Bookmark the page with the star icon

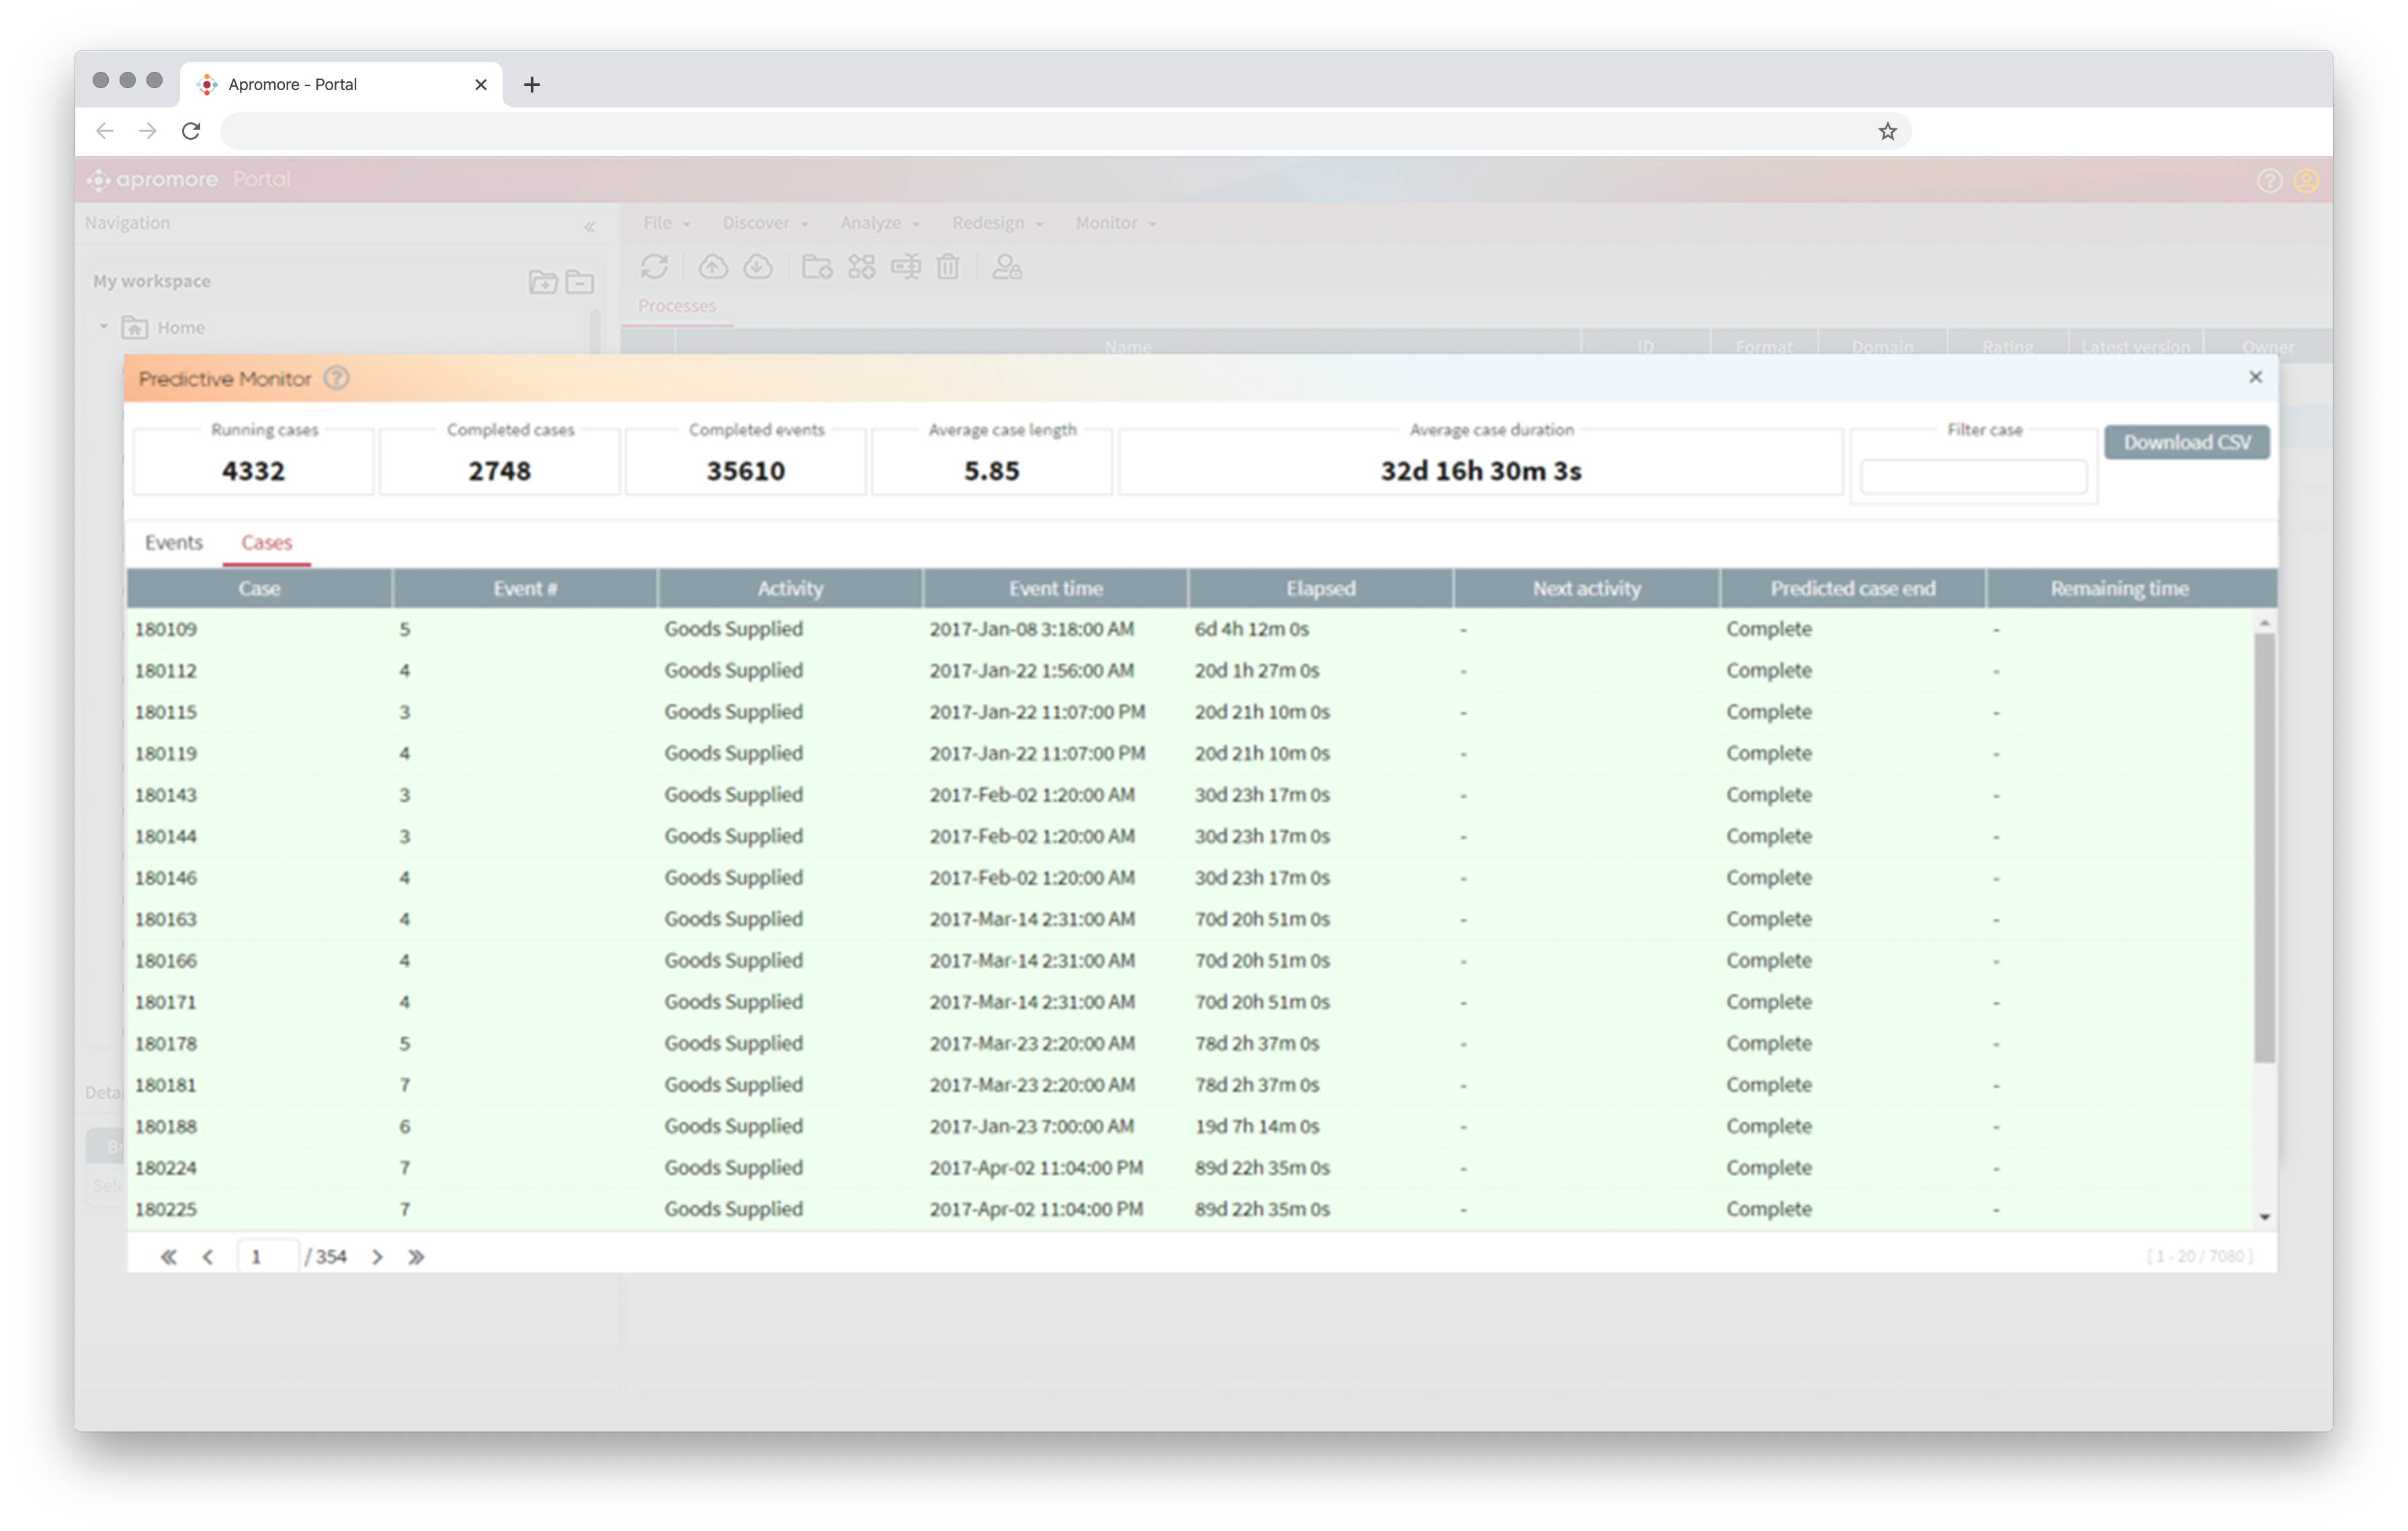pos(1887,131)
